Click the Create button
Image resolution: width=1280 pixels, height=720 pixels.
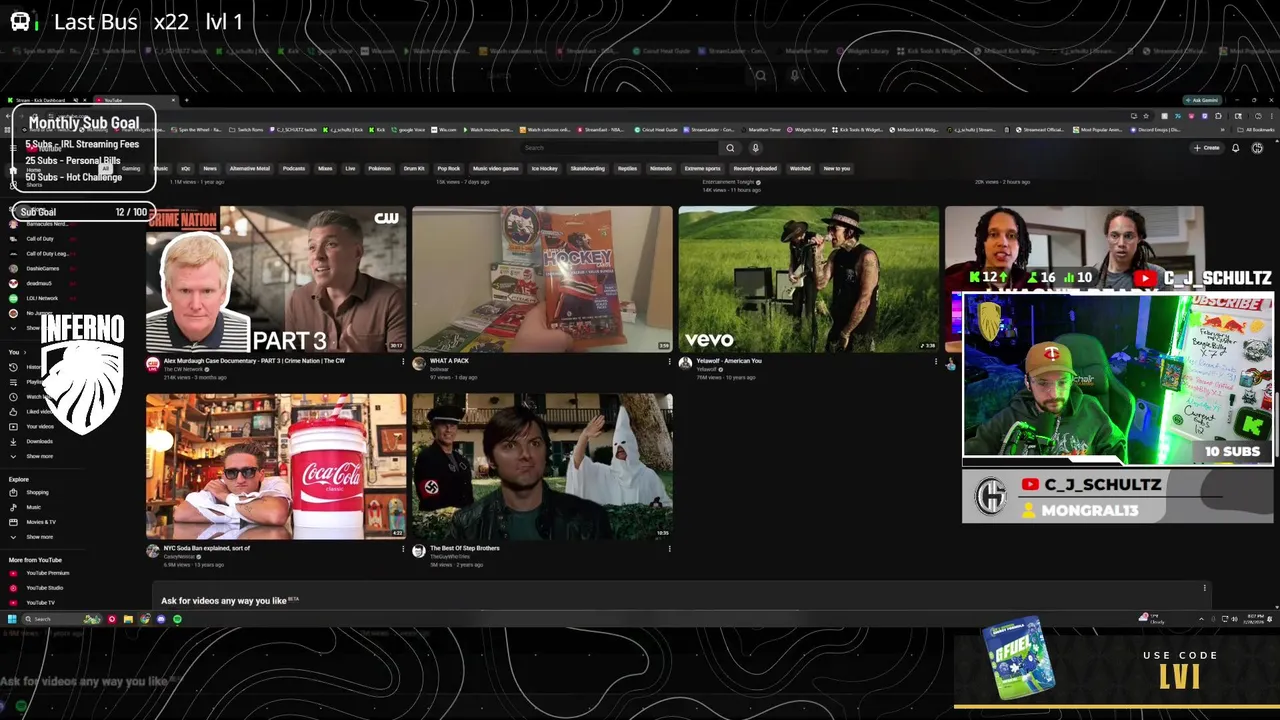(1206, 148)
